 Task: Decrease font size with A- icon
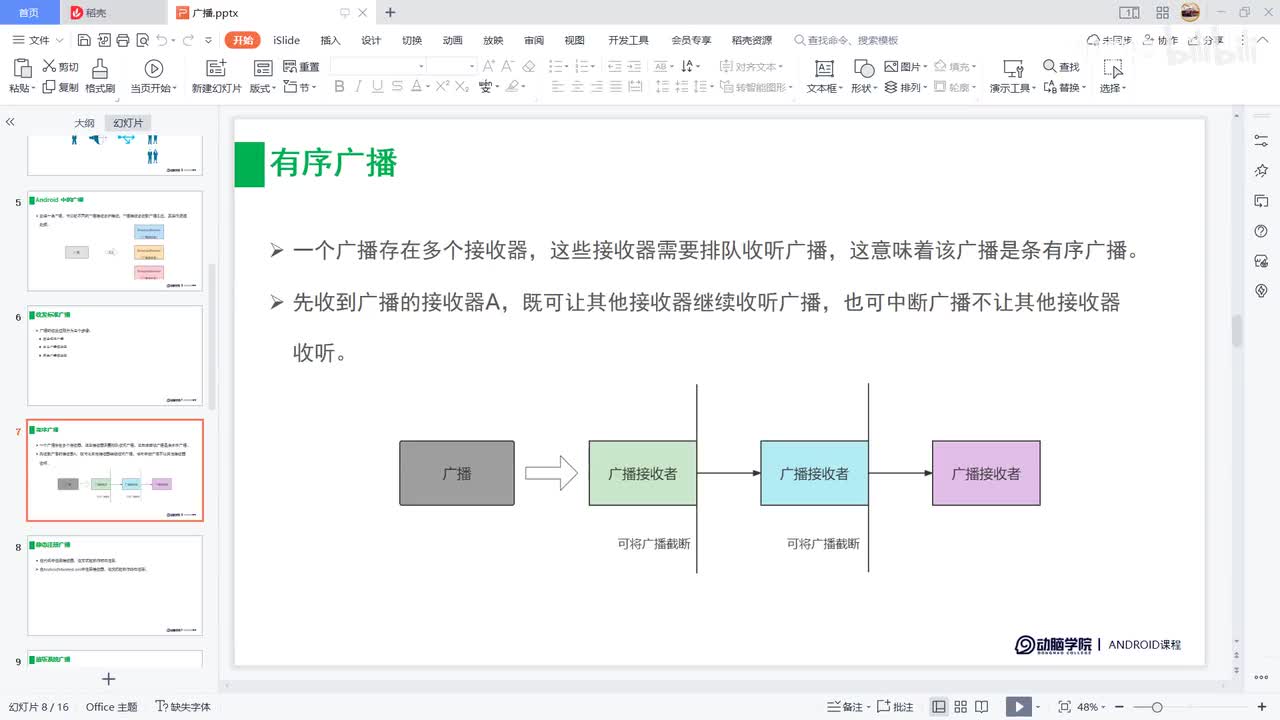[509, 66]
